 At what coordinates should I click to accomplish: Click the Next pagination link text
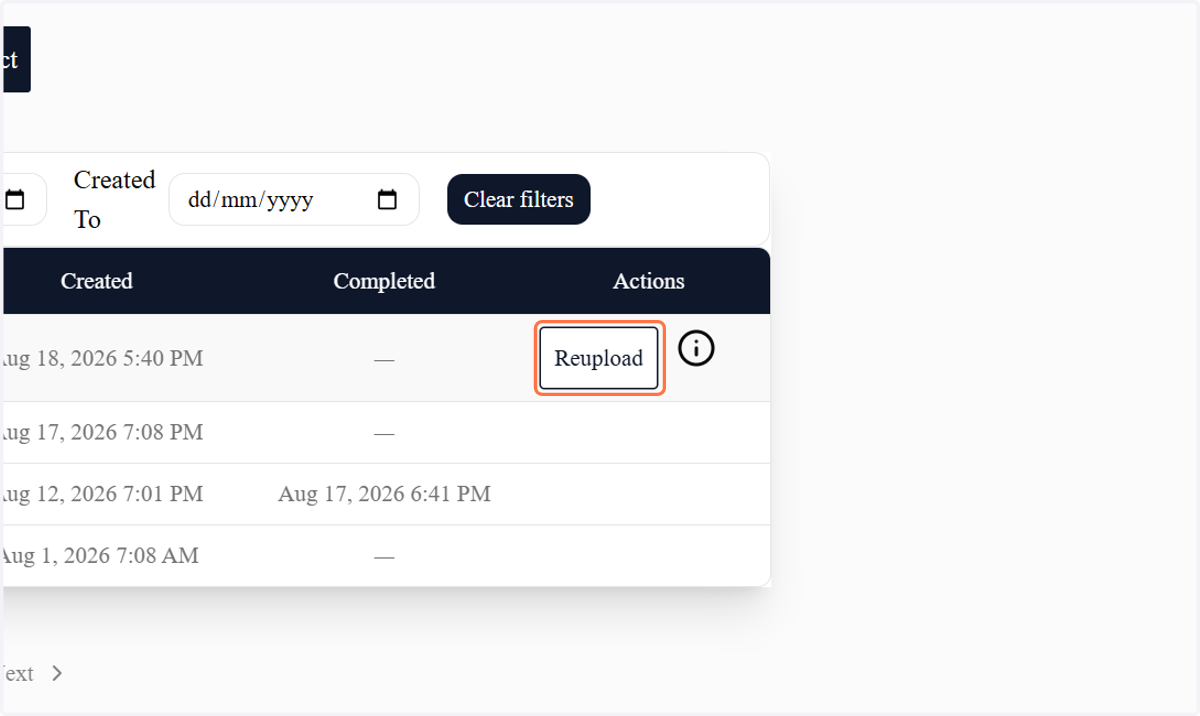coord(17,674)
